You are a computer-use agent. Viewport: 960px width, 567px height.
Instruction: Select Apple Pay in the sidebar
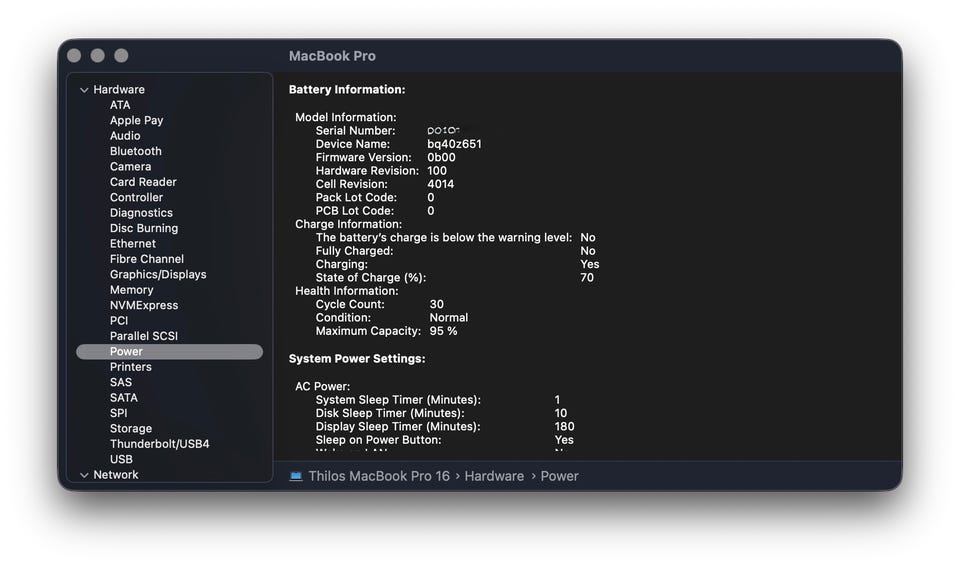pos(137,121)
